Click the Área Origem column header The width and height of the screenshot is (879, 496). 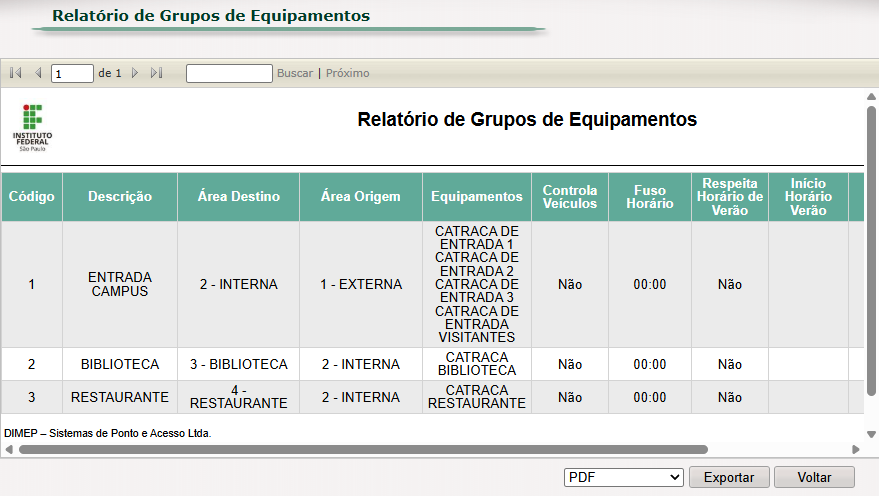[x=361, y=197]
